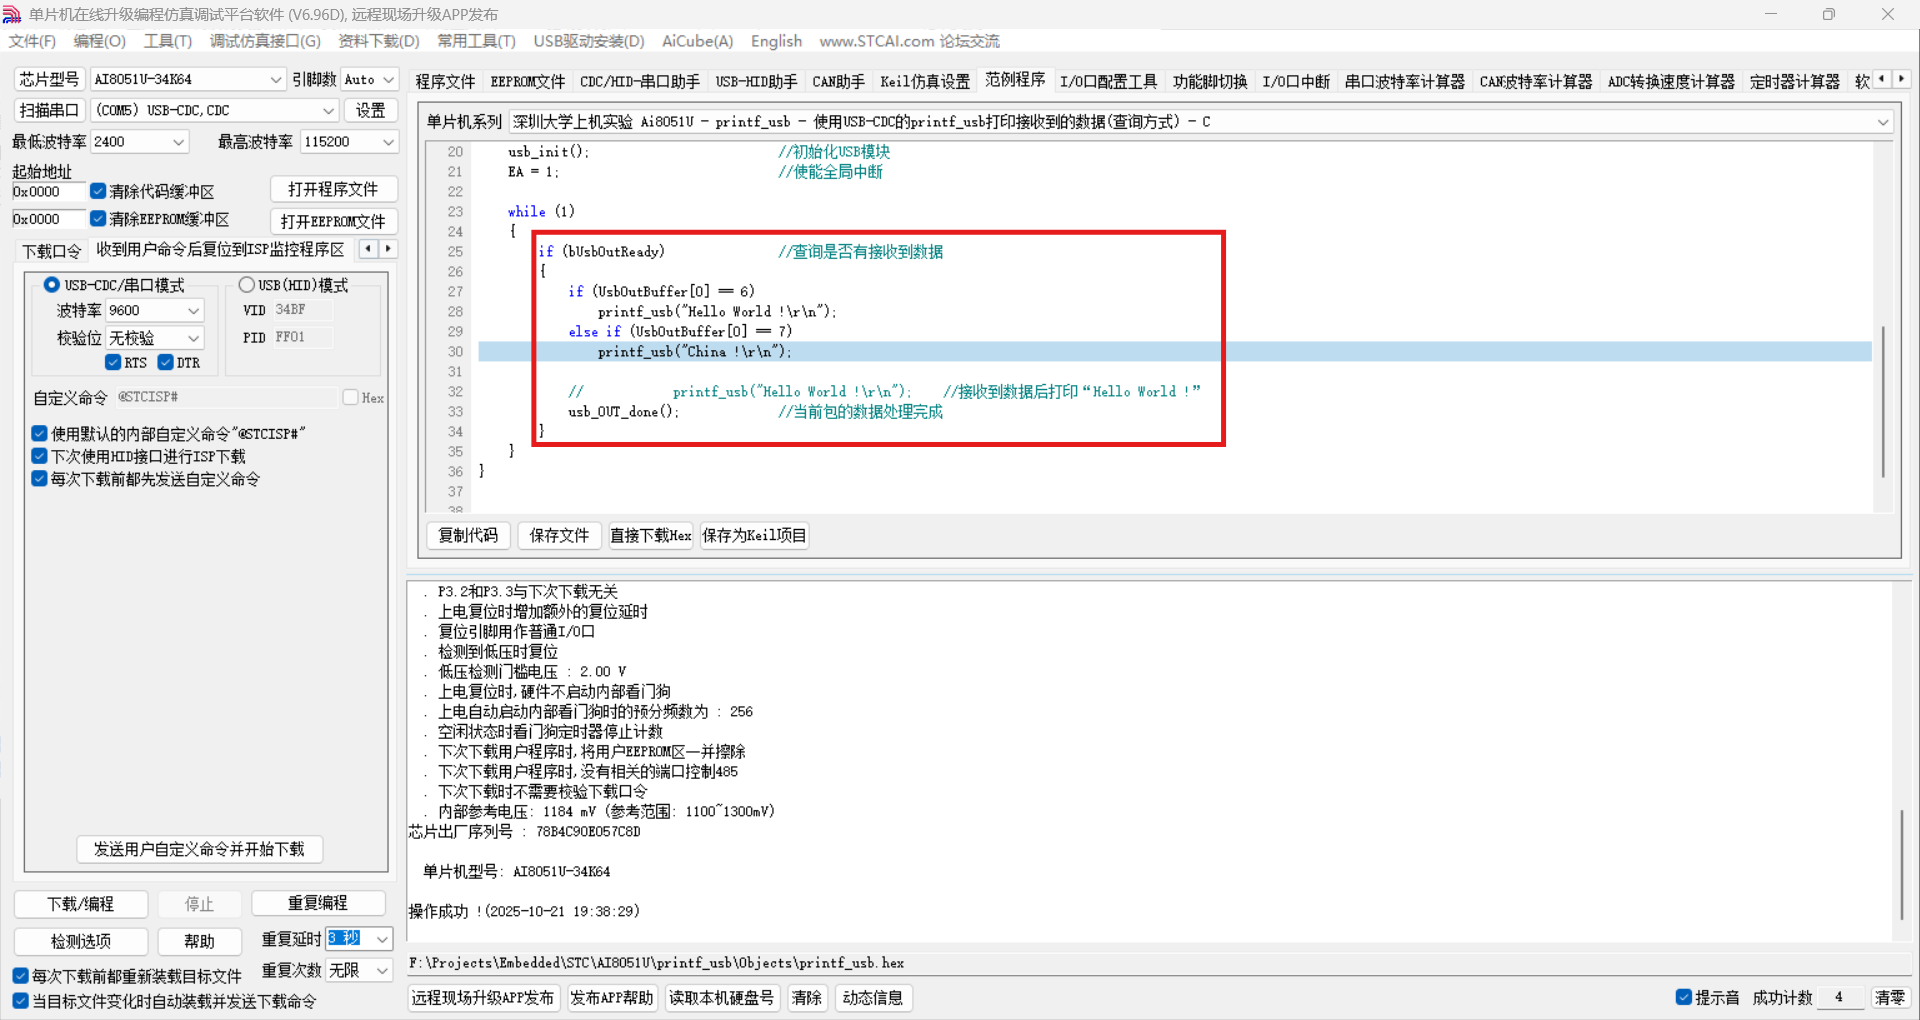Click right arrow beside 下载口令 tabs
Viewport: 1920px width, 1020px height.
point(388,249)
